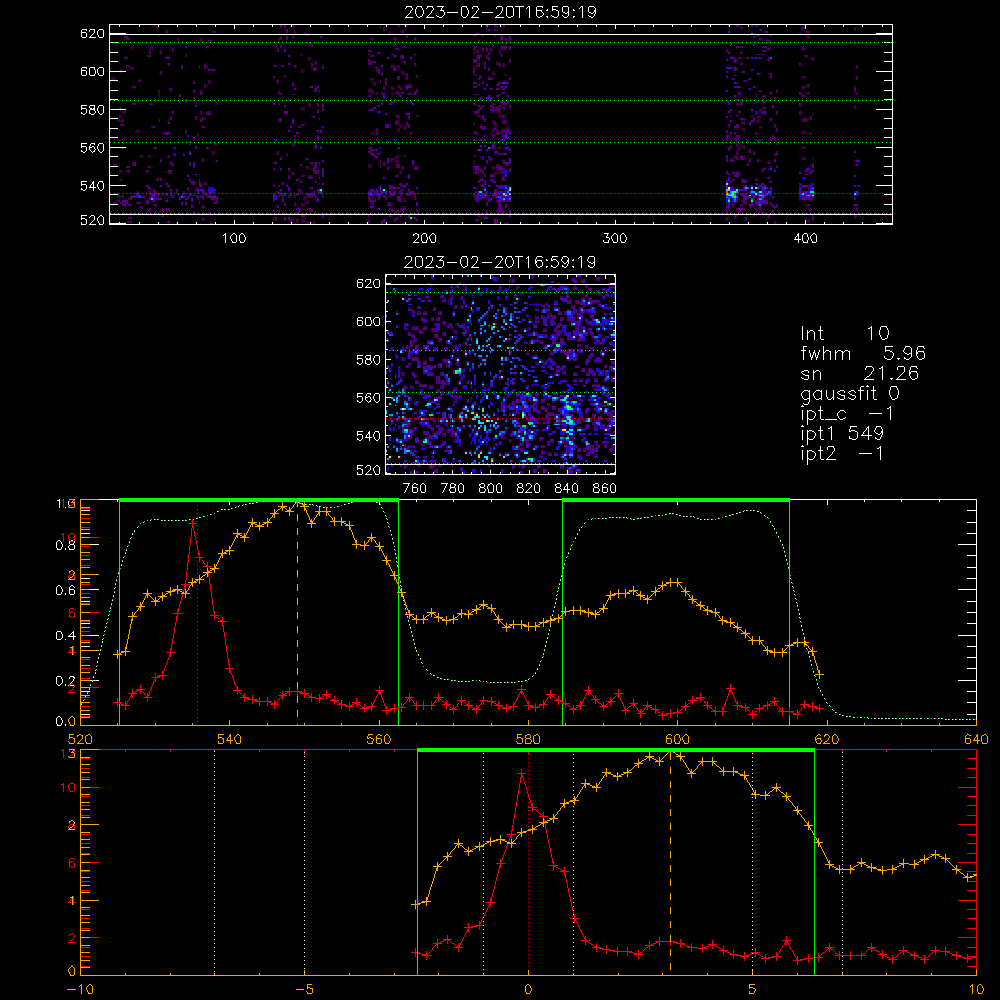The image size is (1000, 1000).
Task: Select the 'gaussfit 0' readout line
Action: click(x=849, y=393)
